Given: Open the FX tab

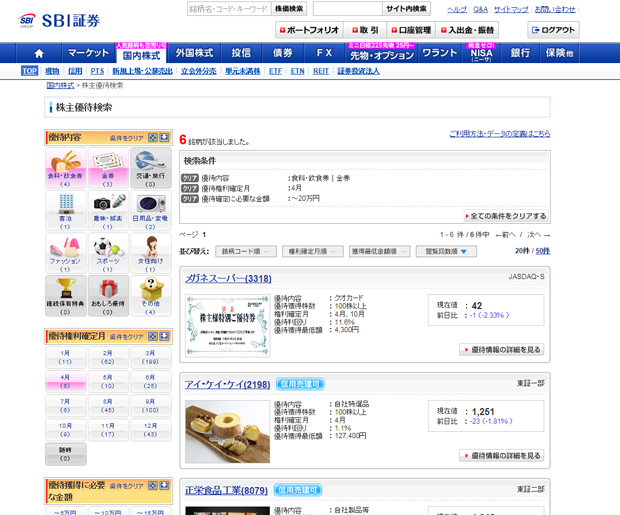Looking at the screenshot, I should click(324, 53).
